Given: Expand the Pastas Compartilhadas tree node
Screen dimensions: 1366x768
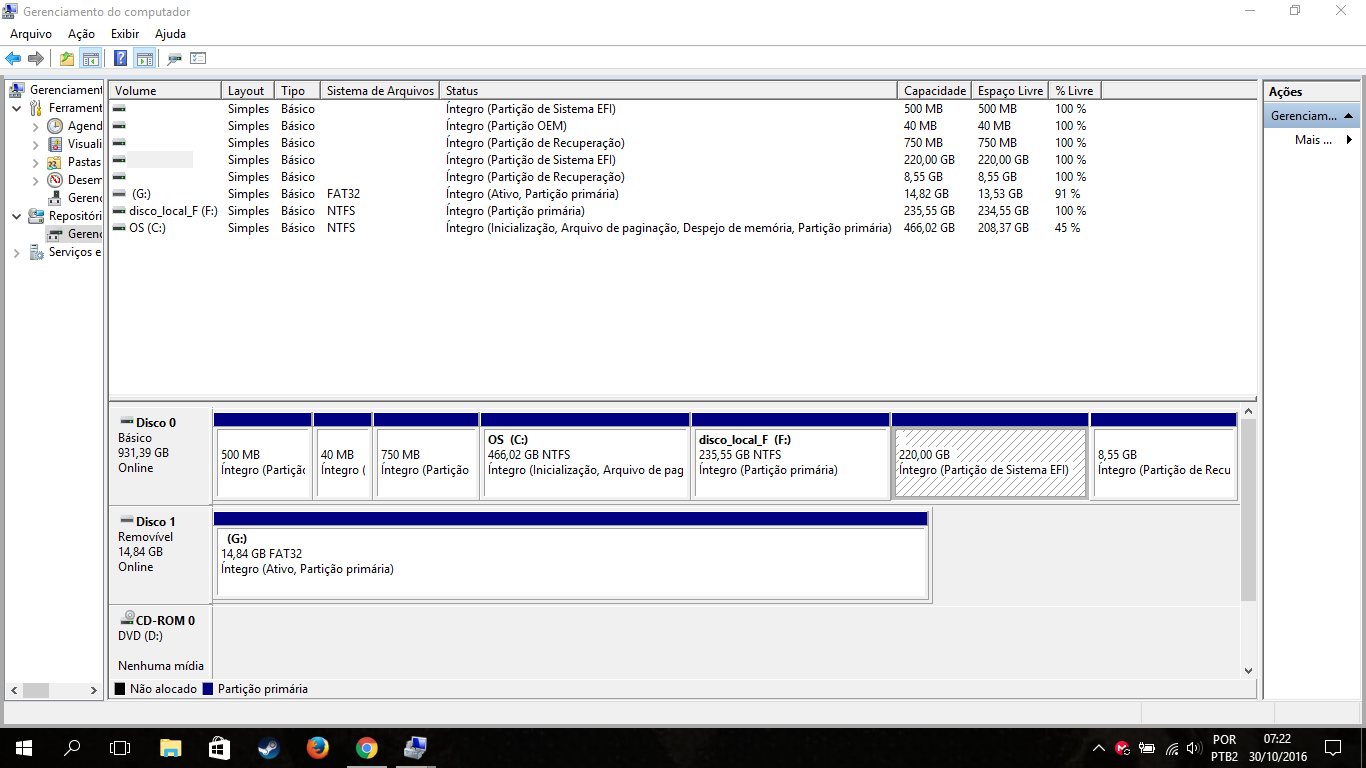Looking at the screenshot, I should pos(36,162).
